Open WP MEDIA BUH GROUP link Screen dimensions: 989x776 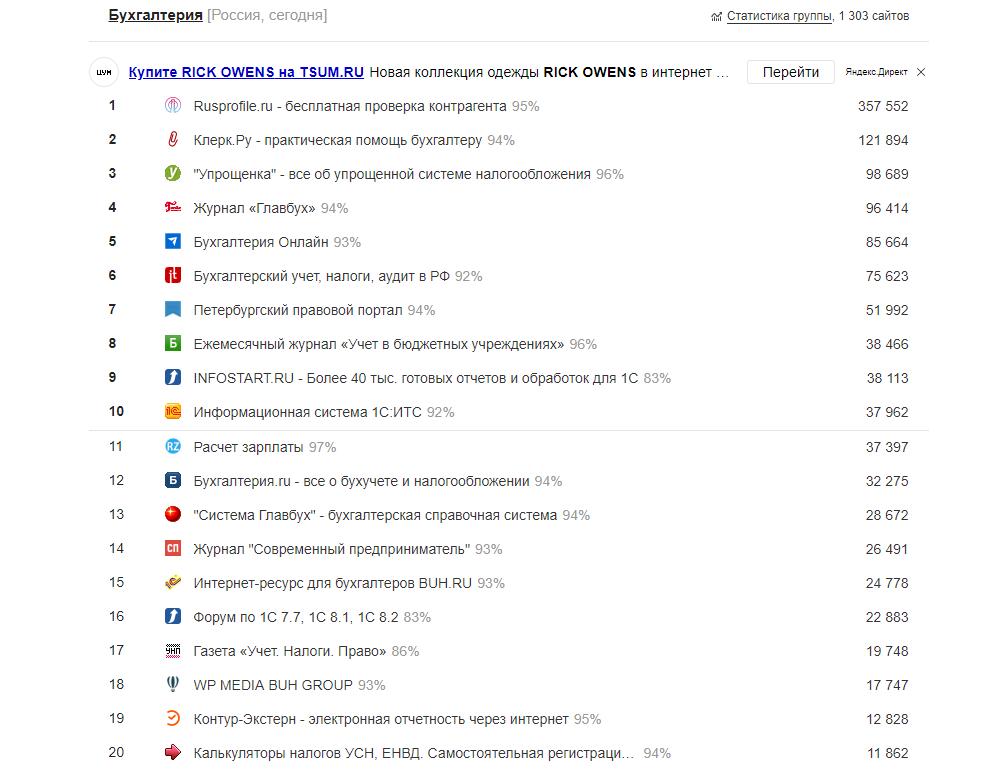pos(273,685)
